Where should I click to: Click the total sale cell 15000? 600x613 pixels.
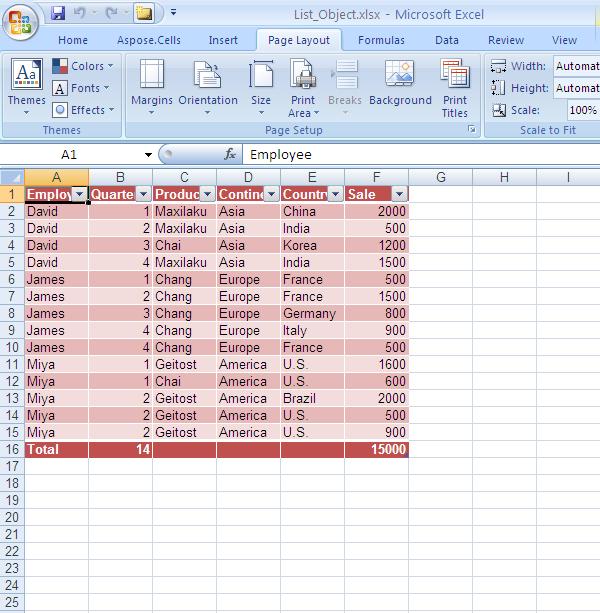point(376,450)
